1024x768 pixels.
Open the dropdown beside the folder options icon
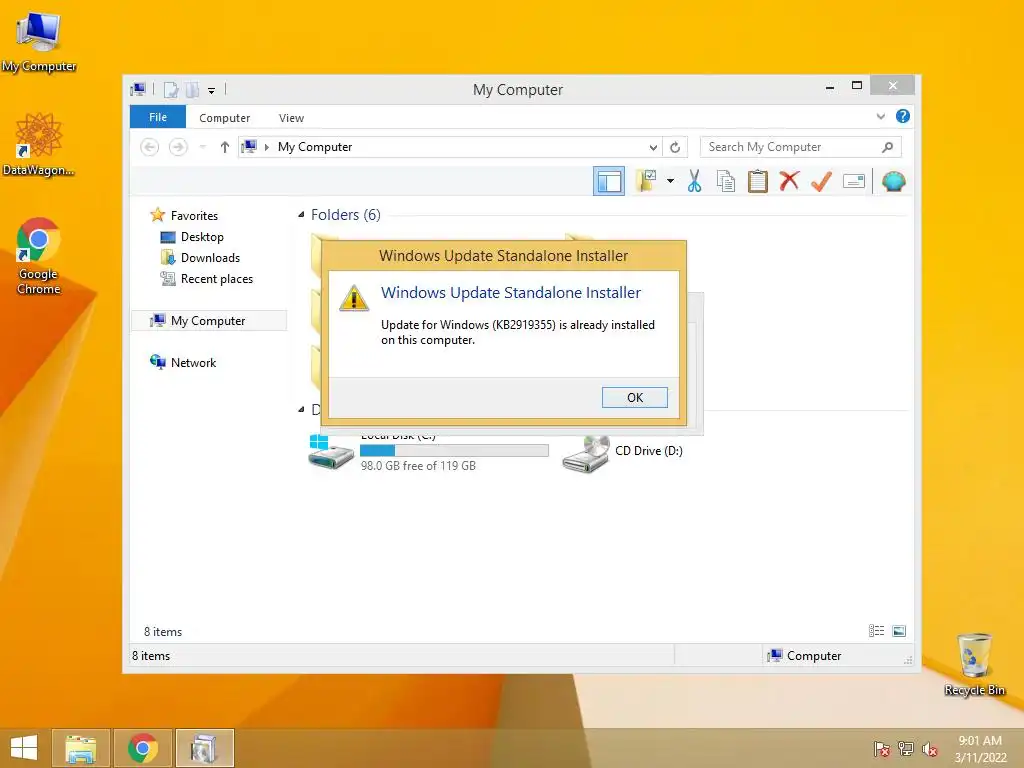click(670, 181)
